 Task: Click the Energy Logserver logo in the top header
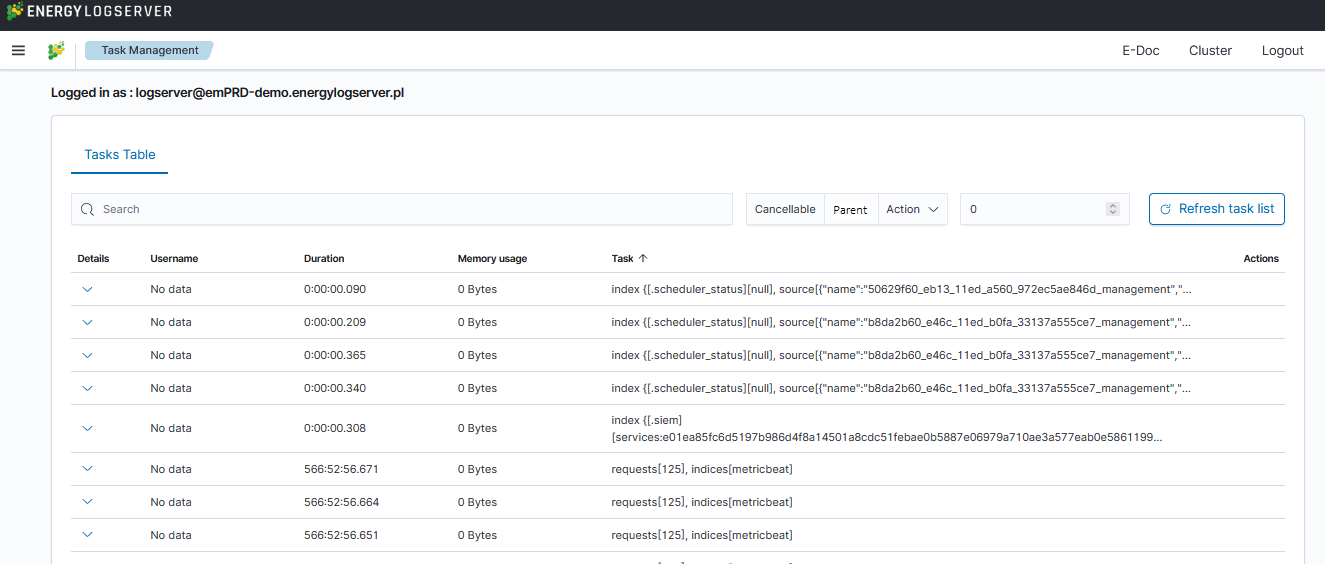click(89, 11)
